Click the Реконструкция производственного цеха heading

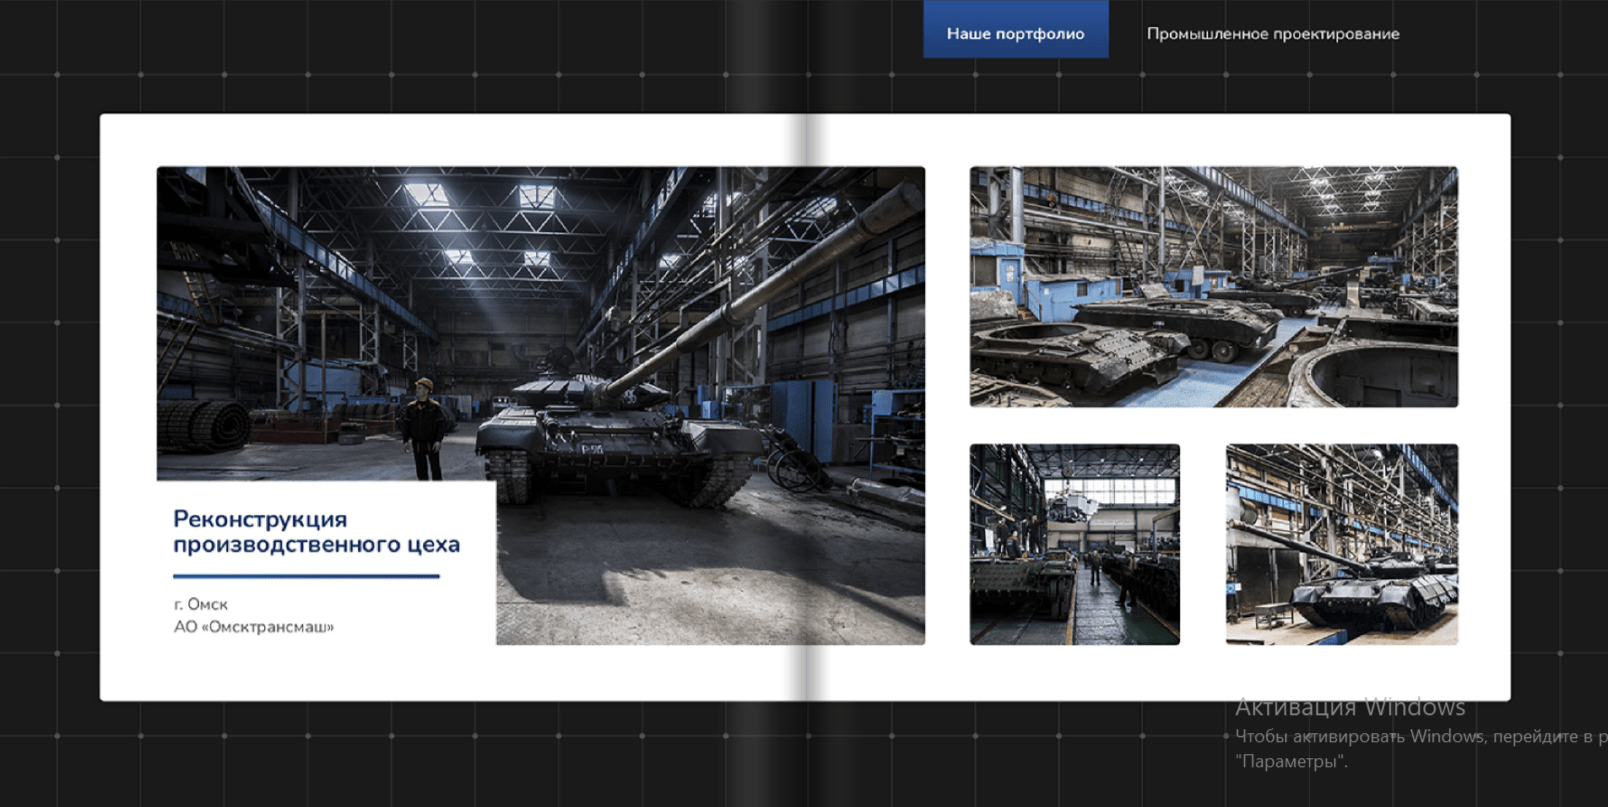pos(316,532)
